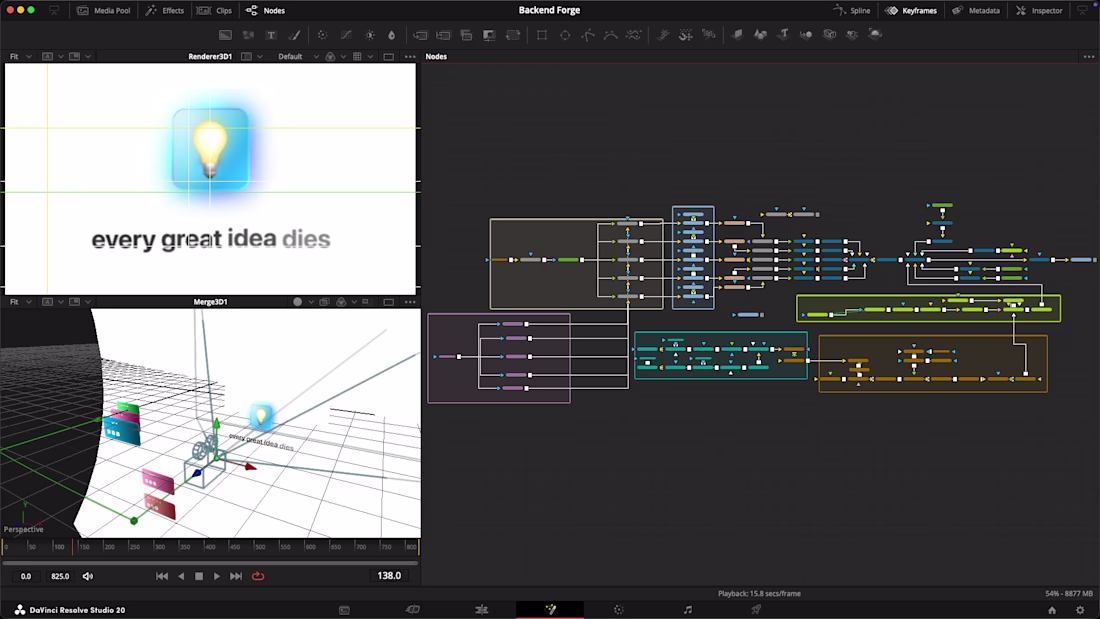Switch to the Edit page
1100x619 pixels.
[x=482, y=610]
